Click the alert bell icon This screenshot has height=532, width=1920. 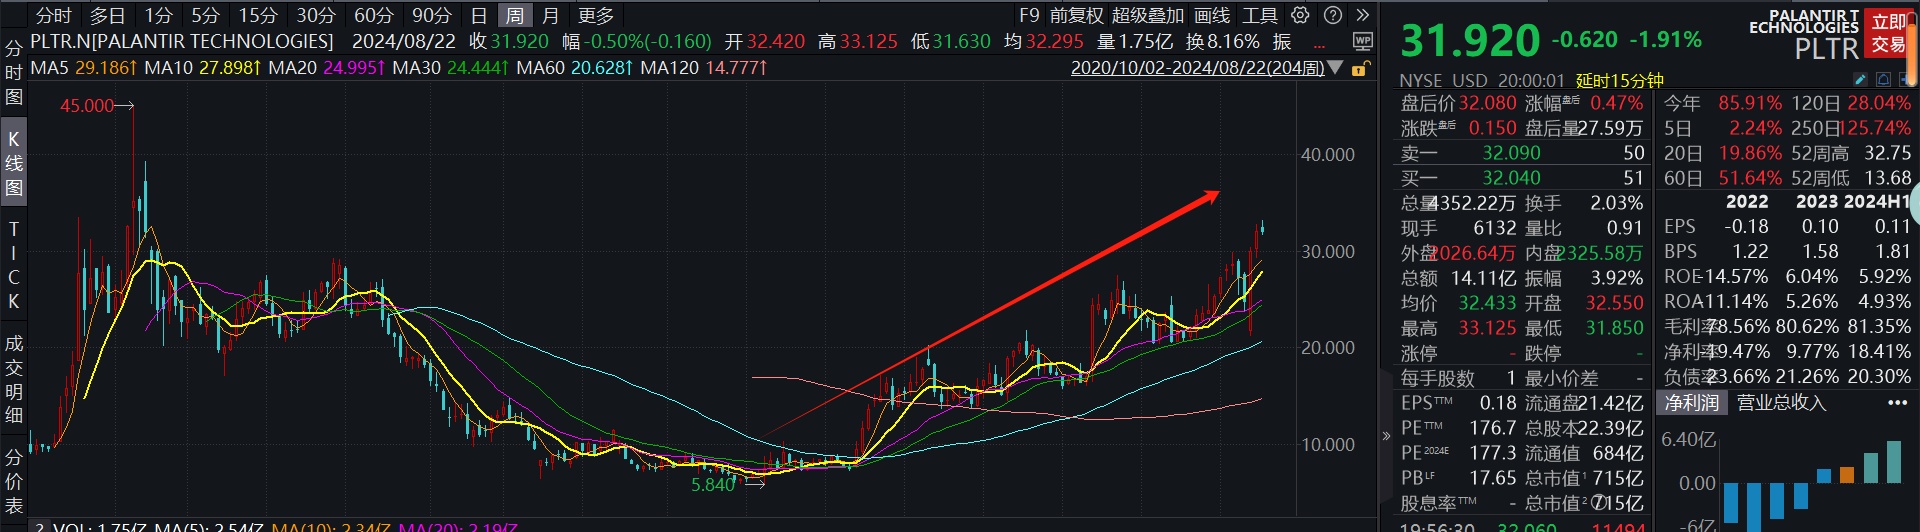1883,79
